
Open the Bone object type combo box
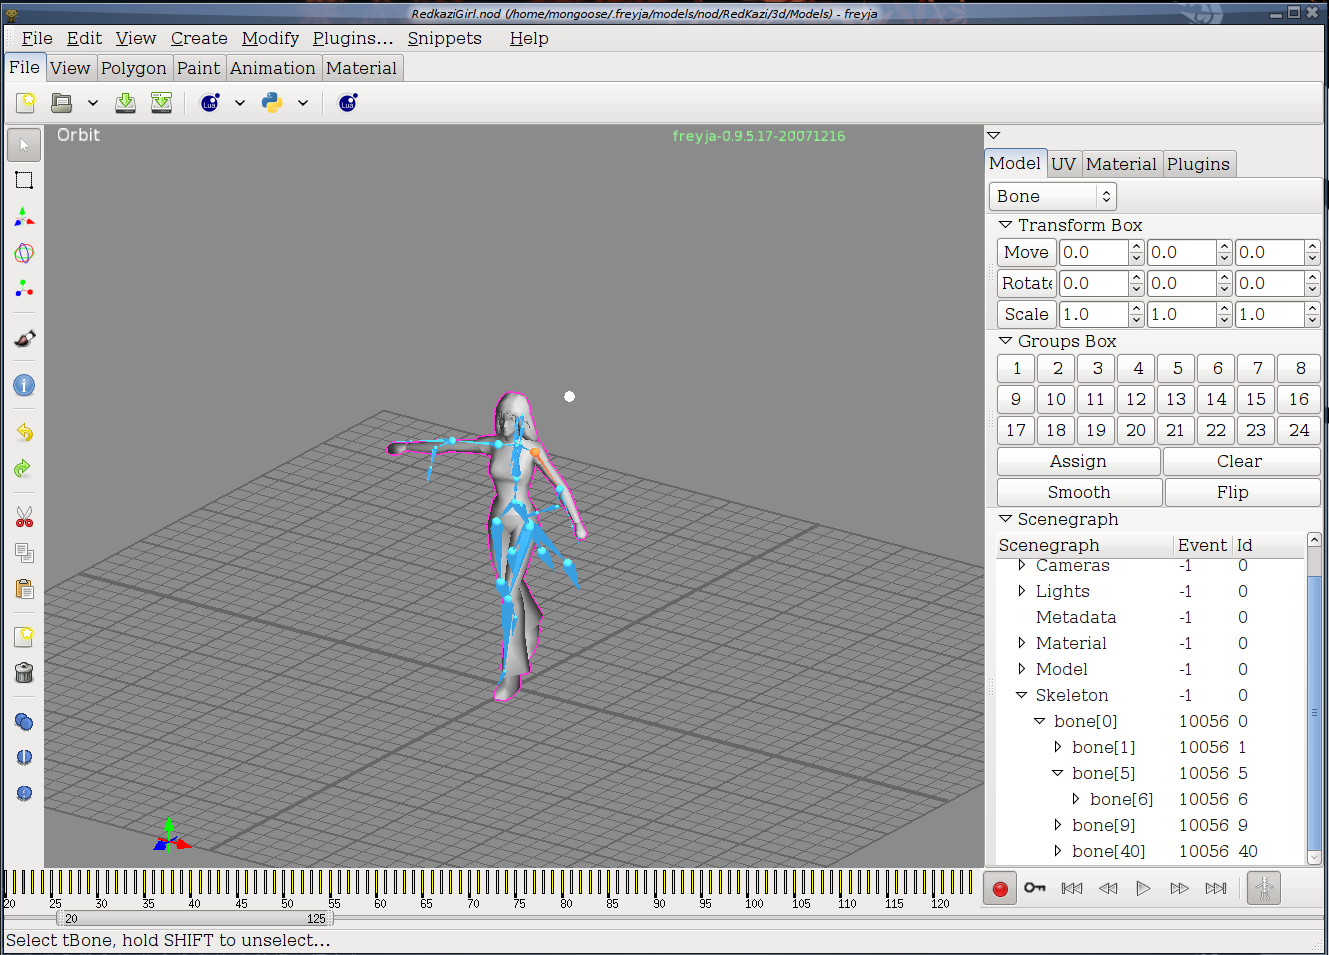[x=1053, y=196]
